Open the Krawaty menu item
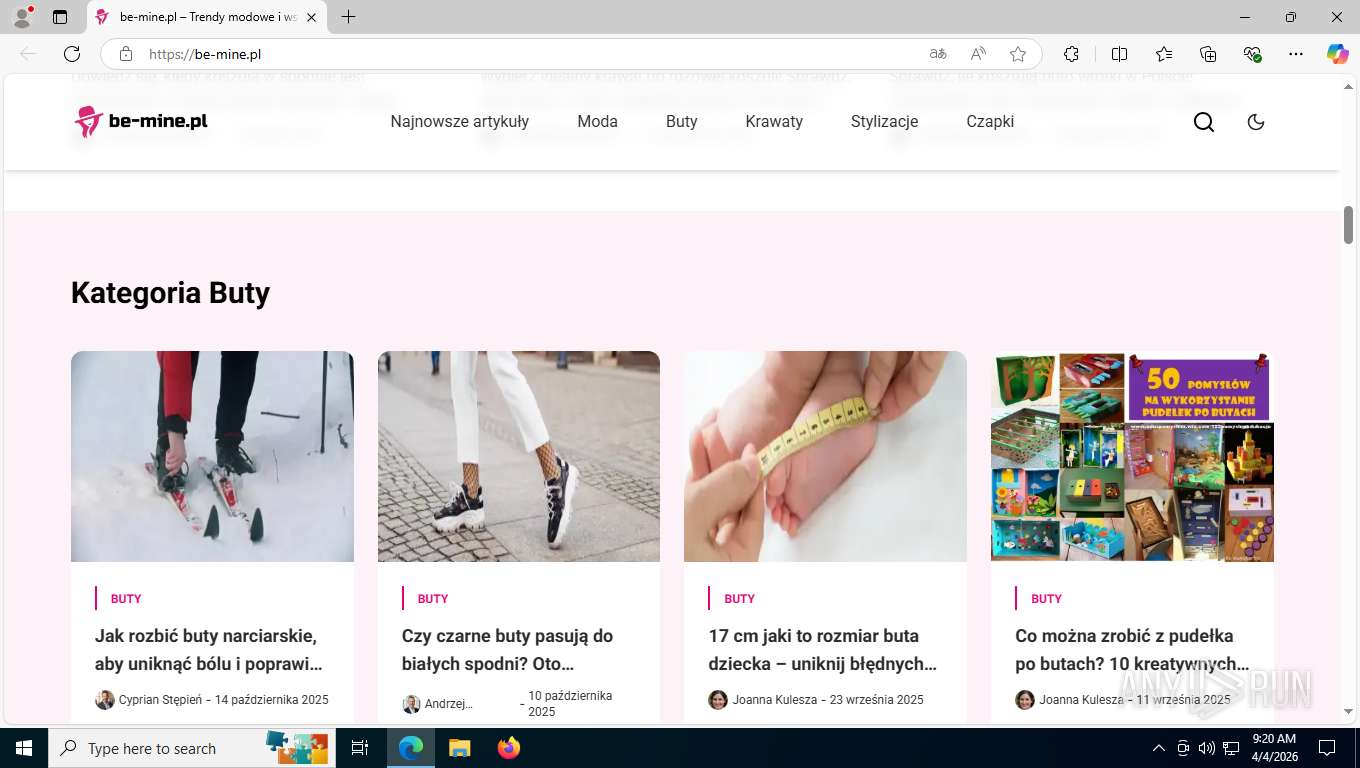This screenshot has width=1360, height=768. point(774,122)
